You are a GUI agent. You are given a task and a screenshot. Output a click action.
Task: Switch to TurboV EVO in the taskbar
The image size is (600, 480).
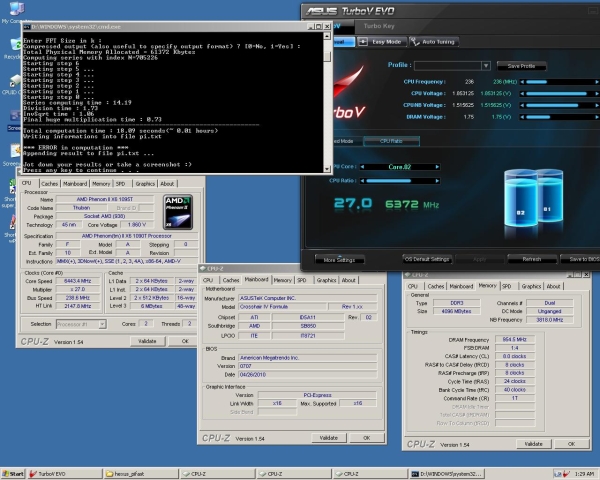pos(64,474)
